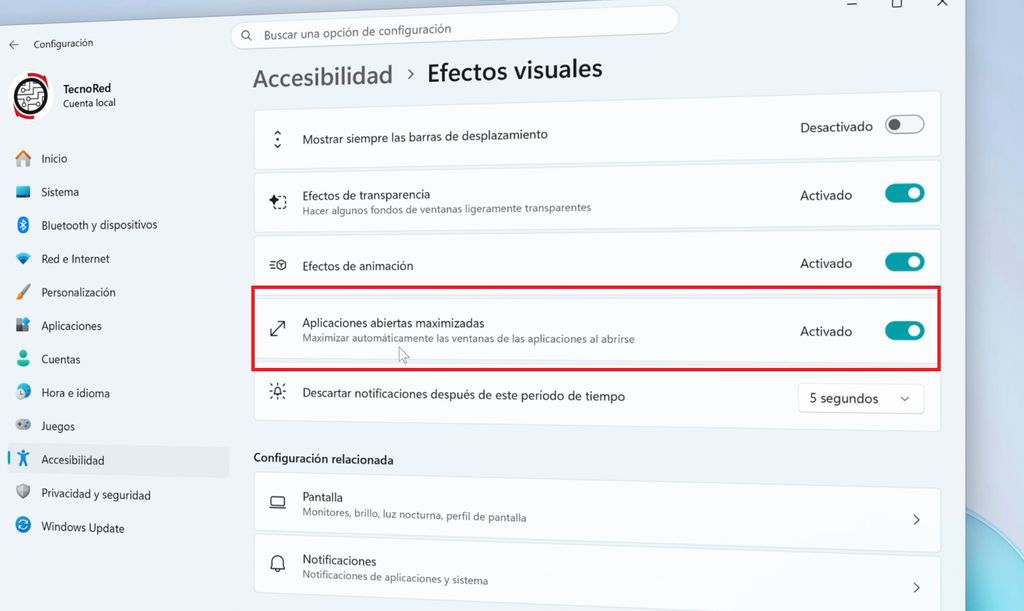Open Privacidad y seguridad section
The height and width of the screenshot is (611, 1024).
[96, 494]
